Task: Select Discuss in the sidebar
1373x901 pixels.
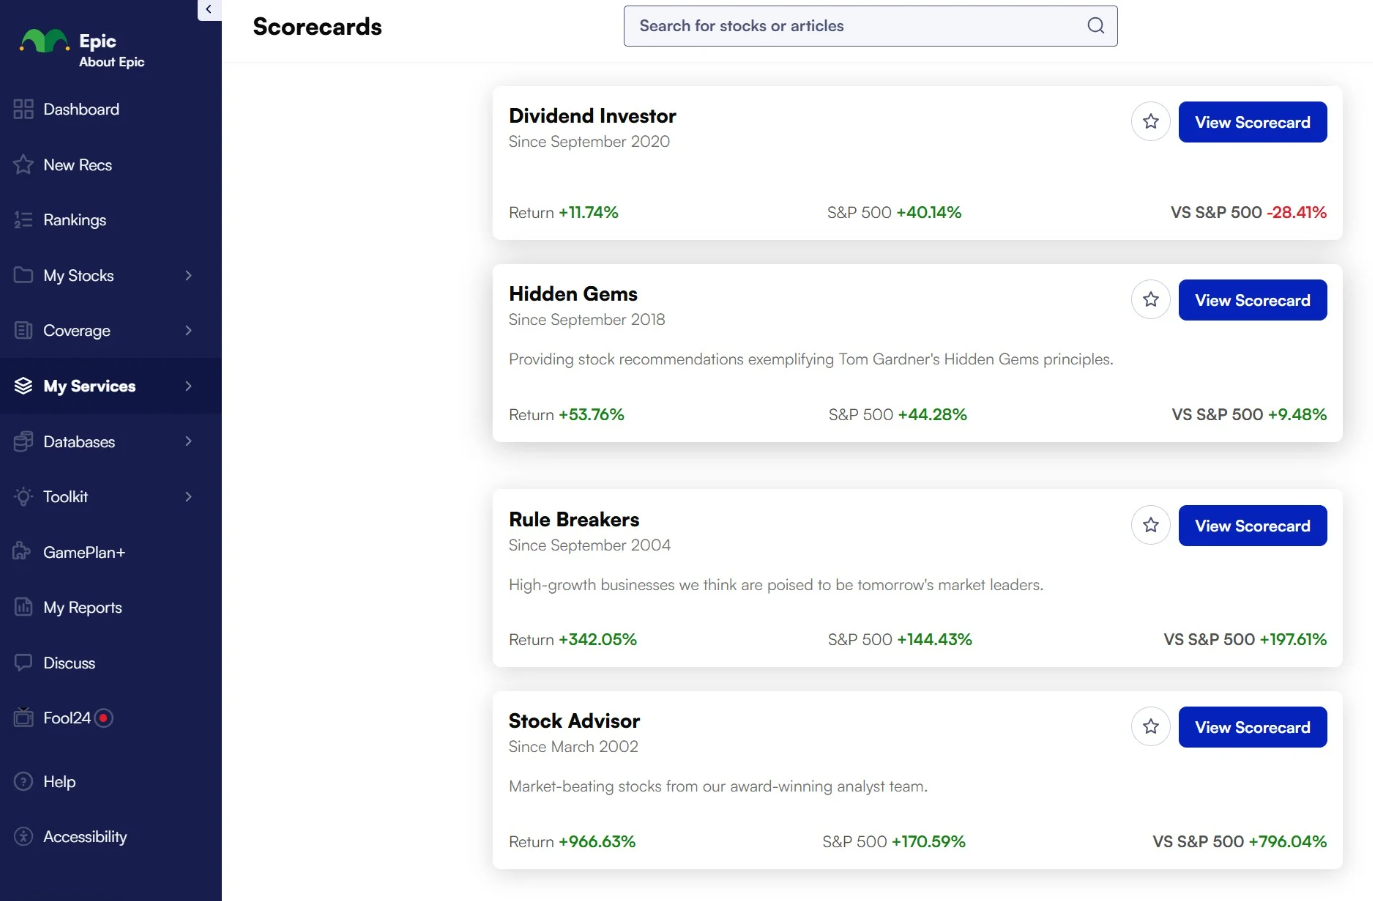Action: pos(69,663)
